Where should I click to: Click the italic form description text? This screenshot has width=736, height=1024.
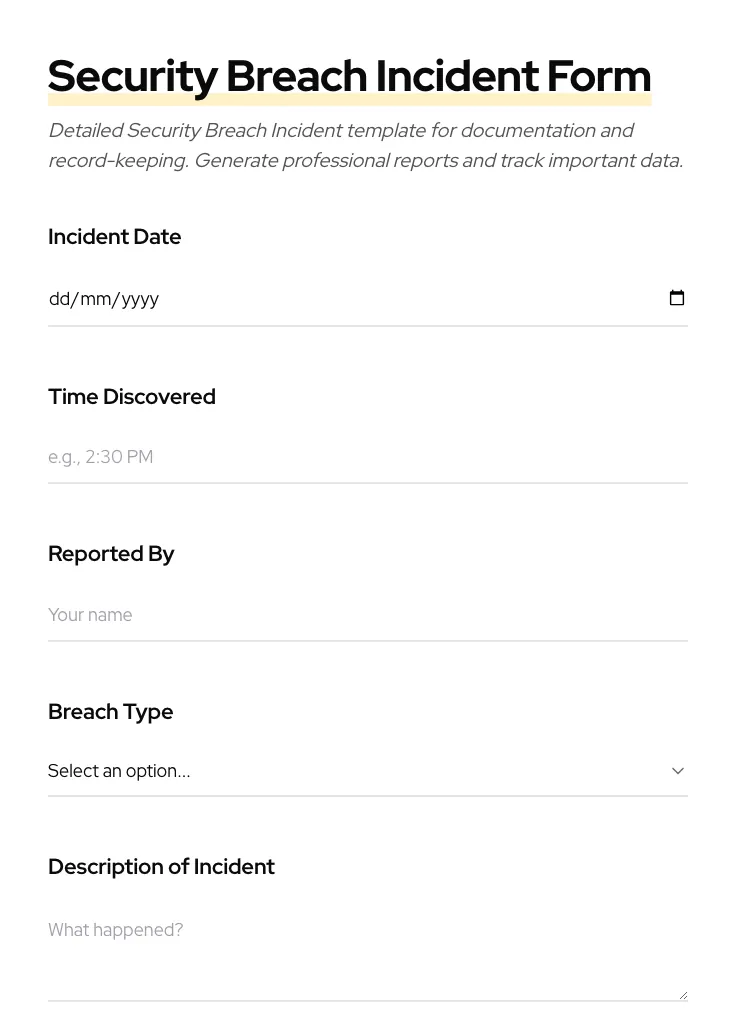(x=365, y=145)
